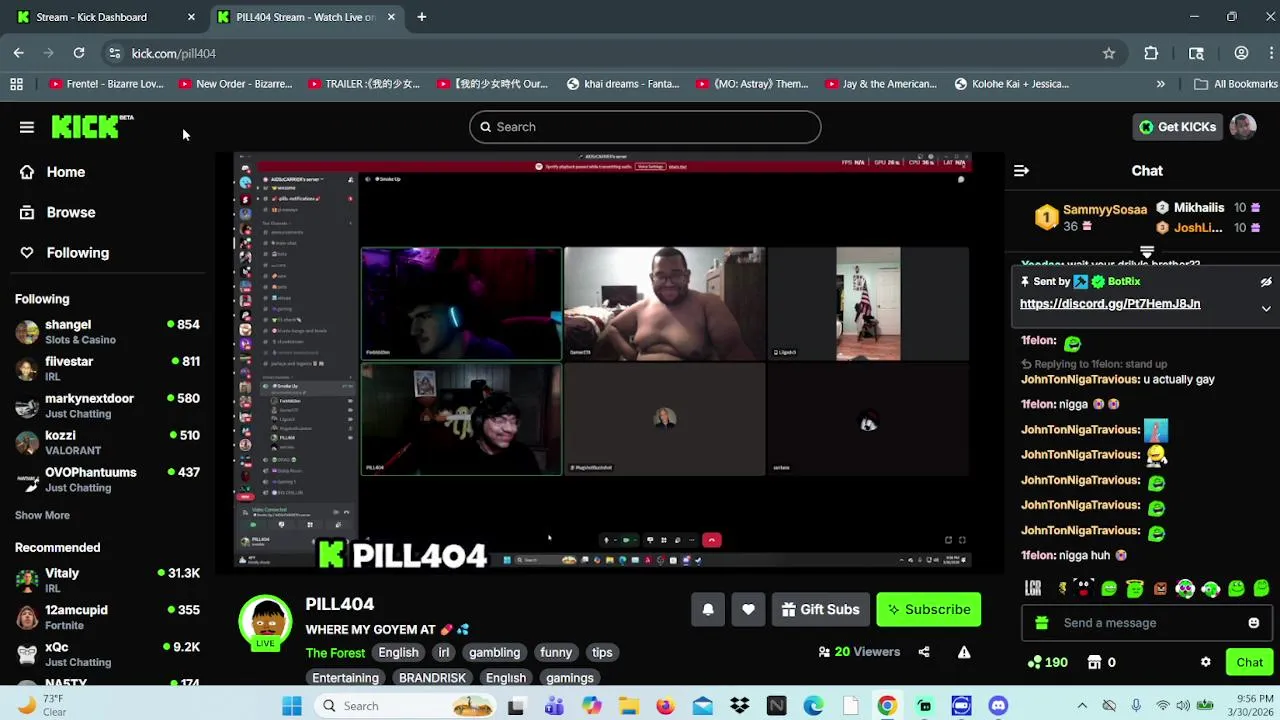Click the 190 channel points icon
1280x720 pixels.
pos(1035,662)
